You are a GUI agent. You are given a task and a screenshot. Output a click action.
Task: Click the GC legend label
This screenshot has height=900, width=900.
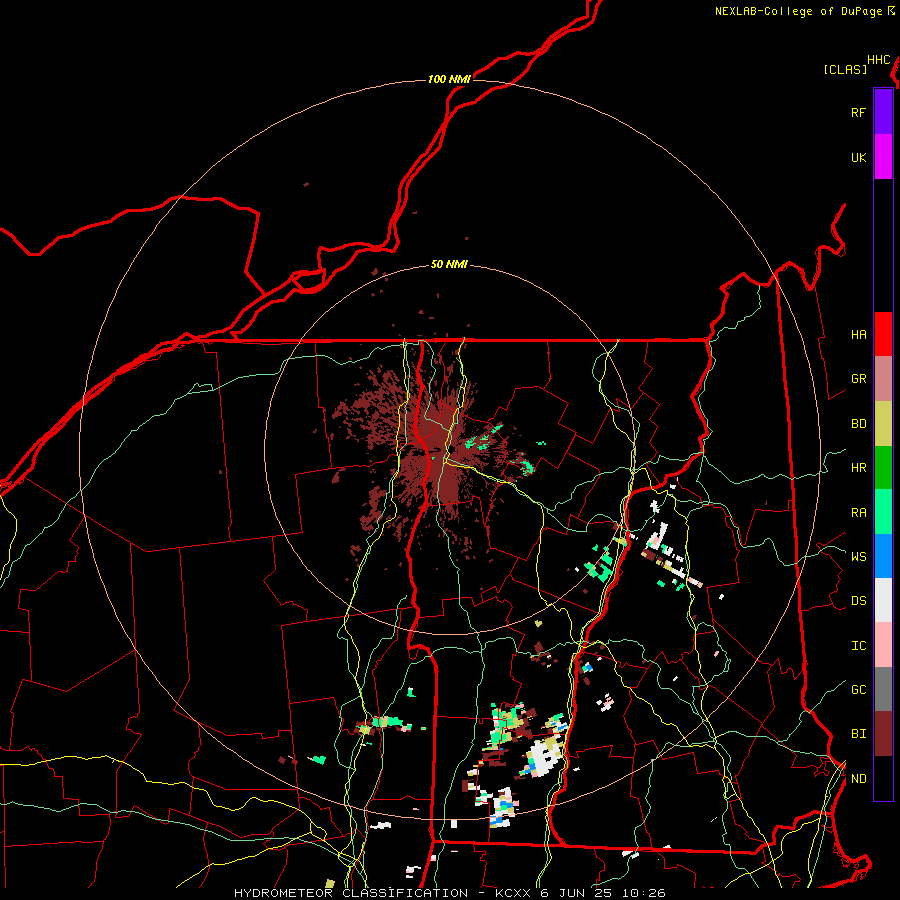(x=858, y=690)
